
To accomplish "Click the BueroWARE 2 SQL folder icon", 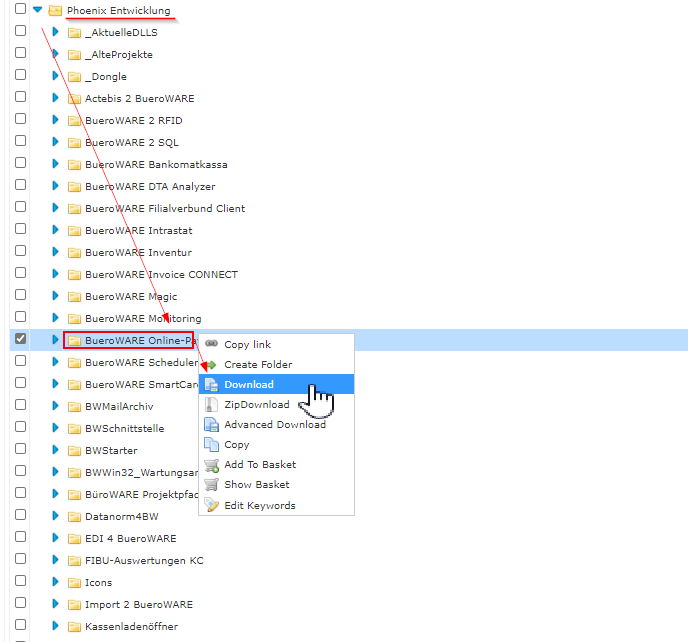I will point(75,143).
